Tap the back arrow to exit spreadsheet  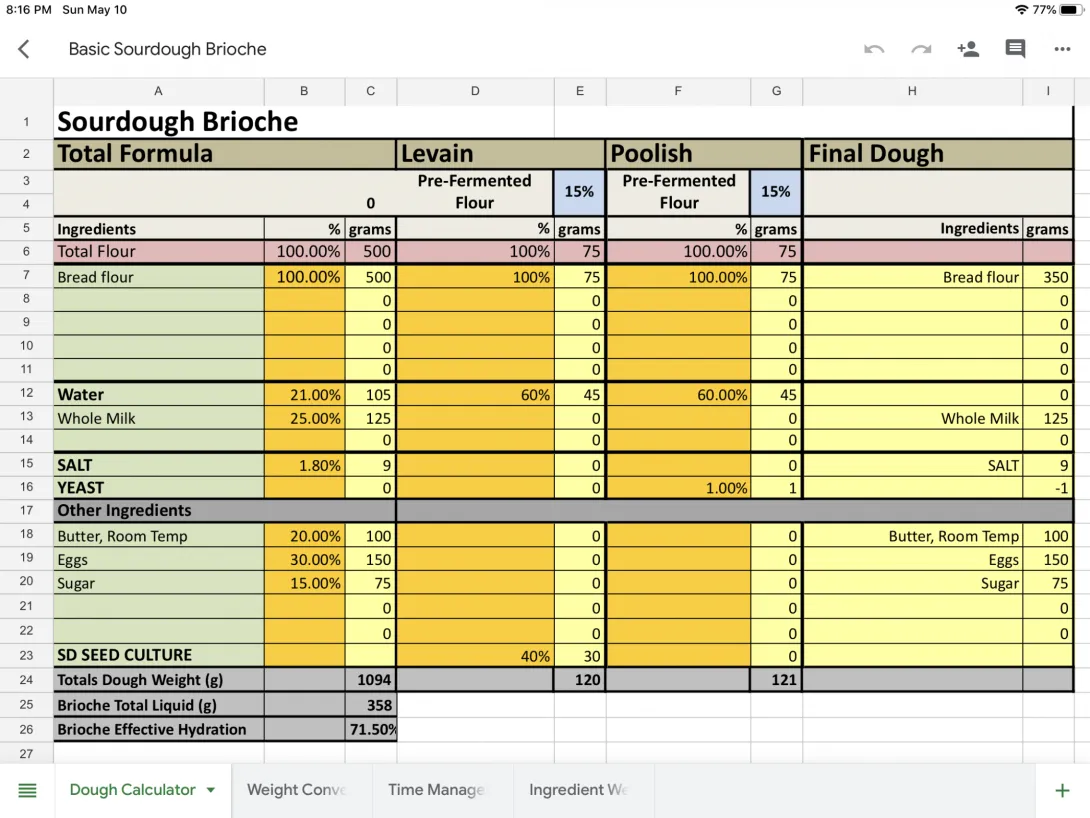coord(24,49)
